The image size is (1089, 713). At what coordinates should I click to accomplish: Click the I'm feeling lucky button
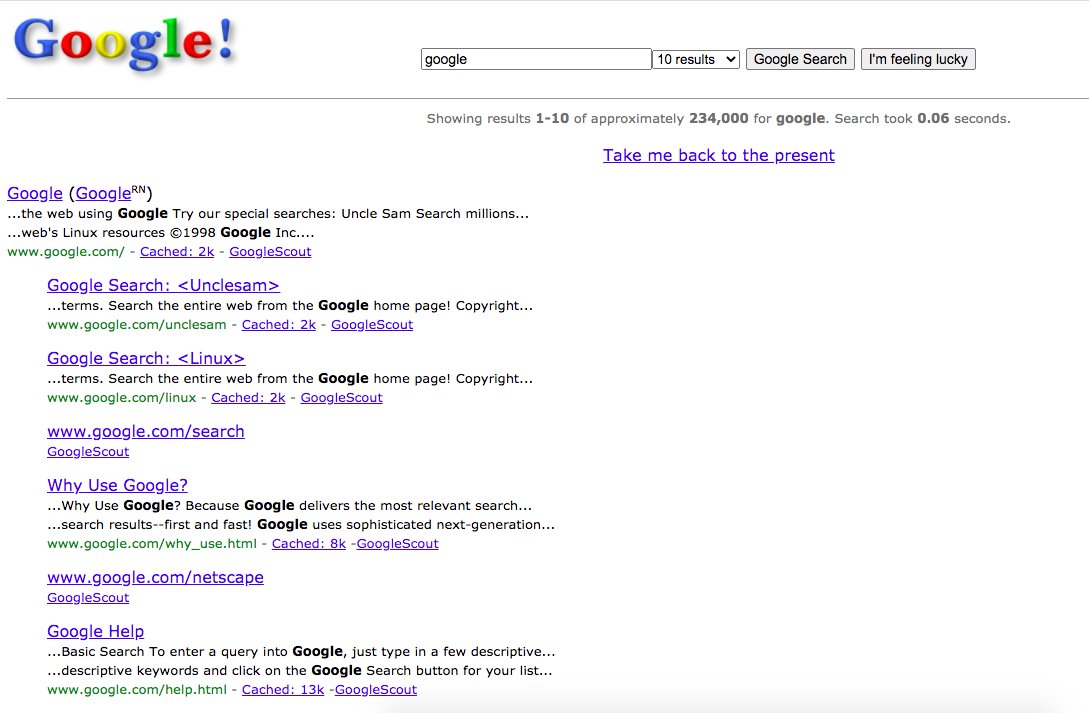point(918,59)
